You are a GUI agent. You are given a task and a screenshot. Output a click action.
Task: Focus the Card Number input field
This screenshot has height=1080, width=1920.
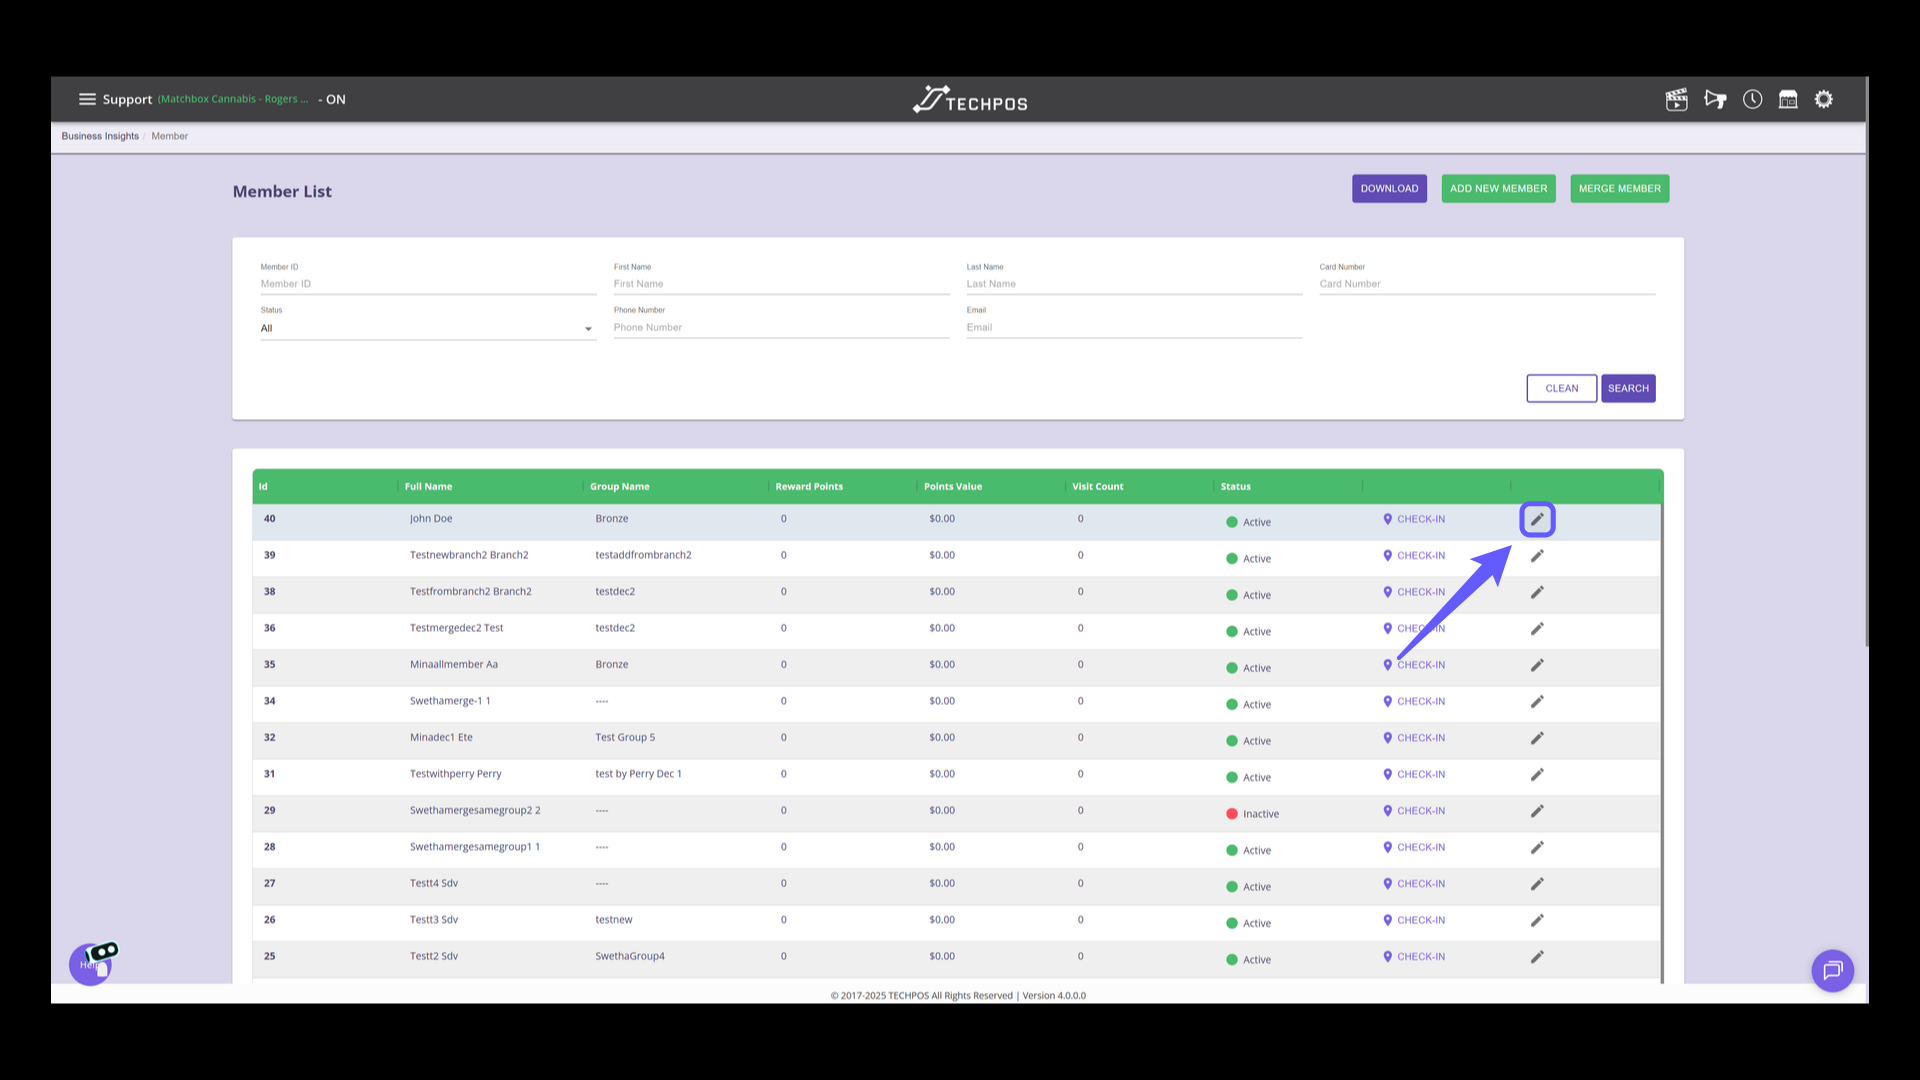1486,284
